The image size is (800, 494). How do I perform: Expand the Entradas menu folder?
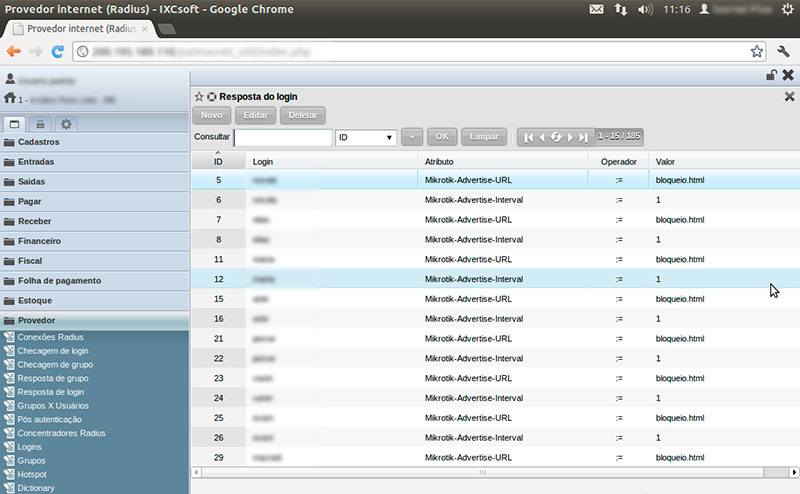point(94,162)
